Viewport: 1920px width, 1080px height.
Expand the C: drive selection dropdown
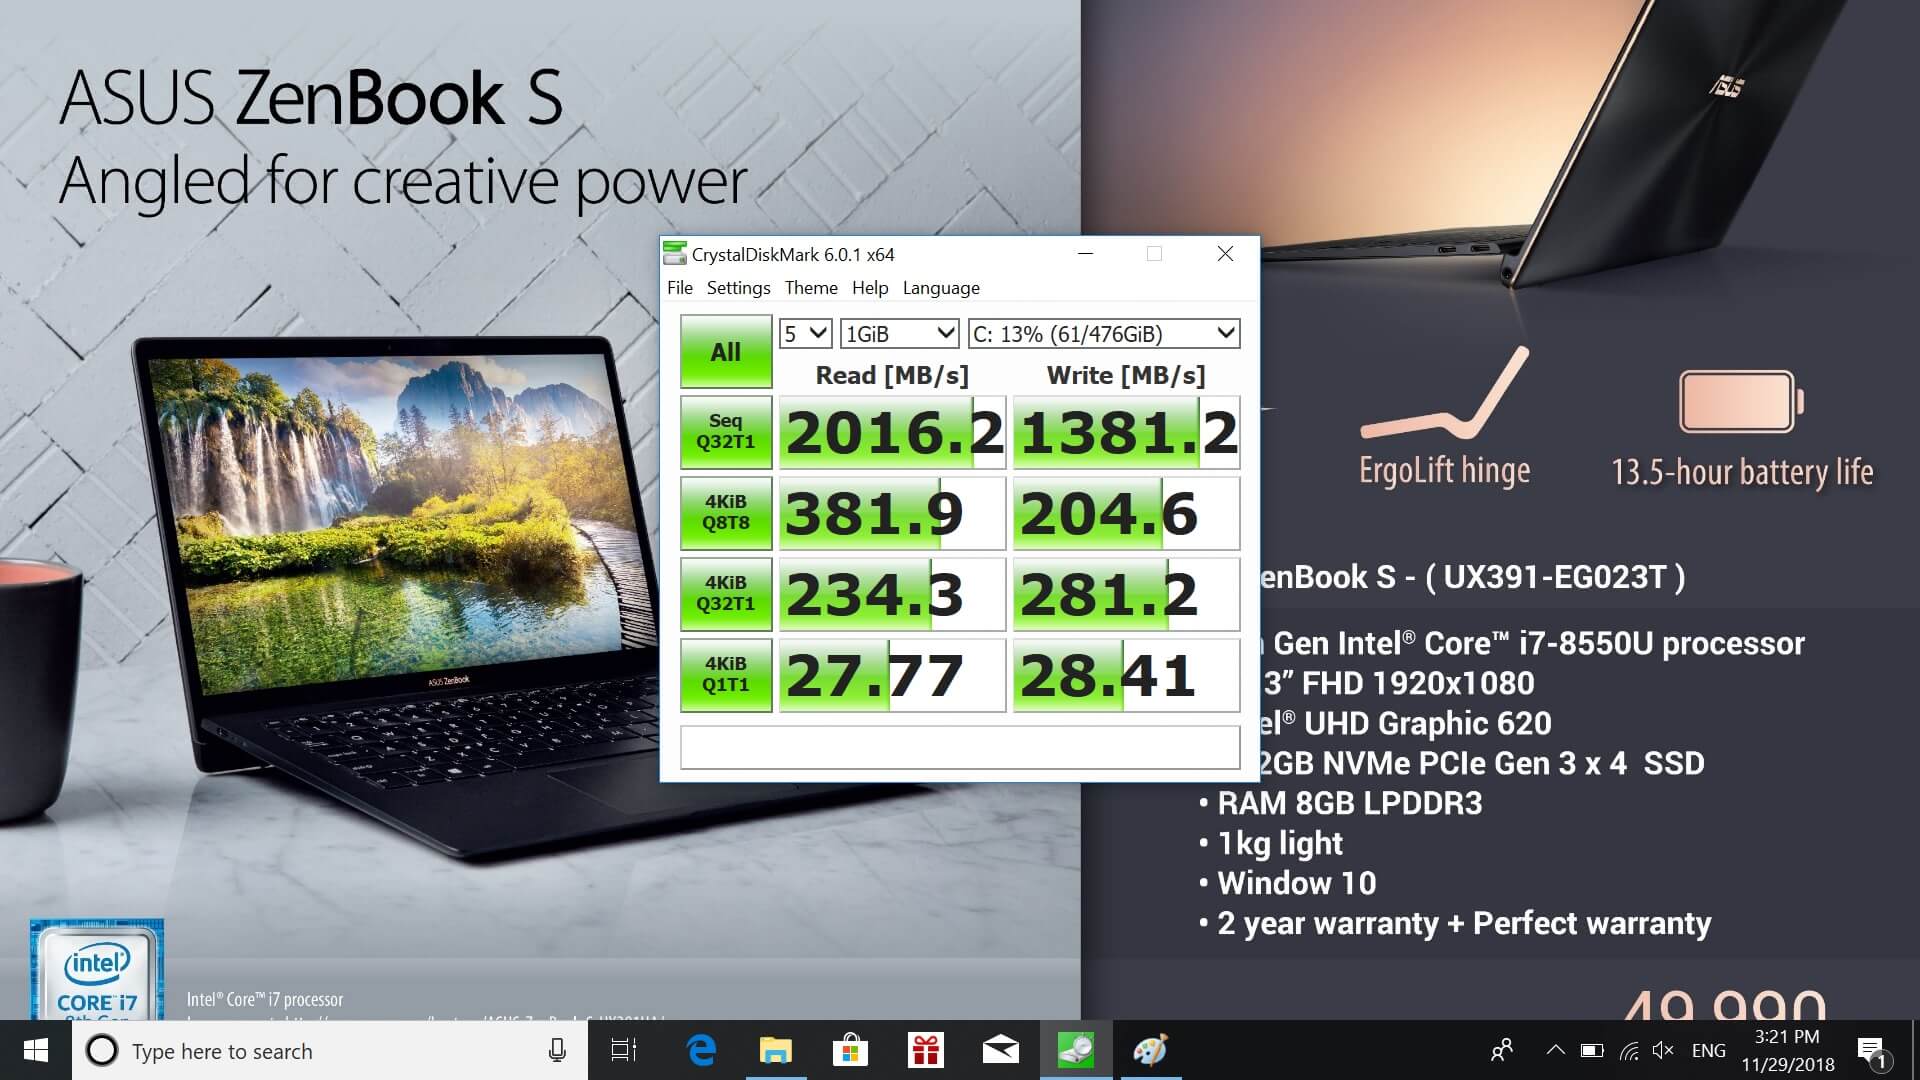tap(1104, 334)
